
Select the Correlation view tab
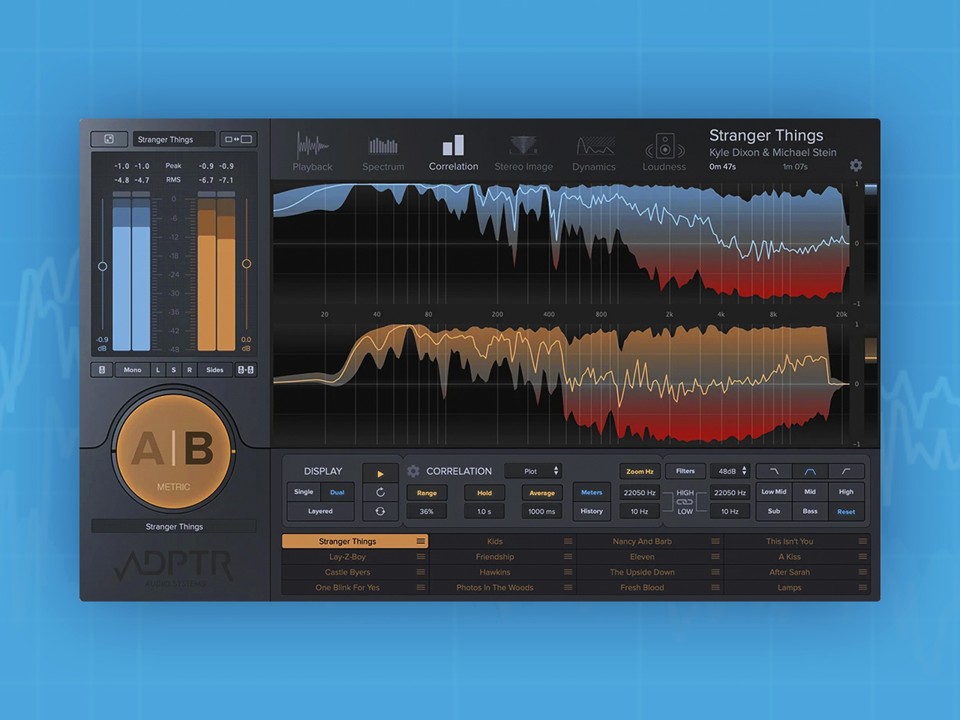(x=453, y=152)
